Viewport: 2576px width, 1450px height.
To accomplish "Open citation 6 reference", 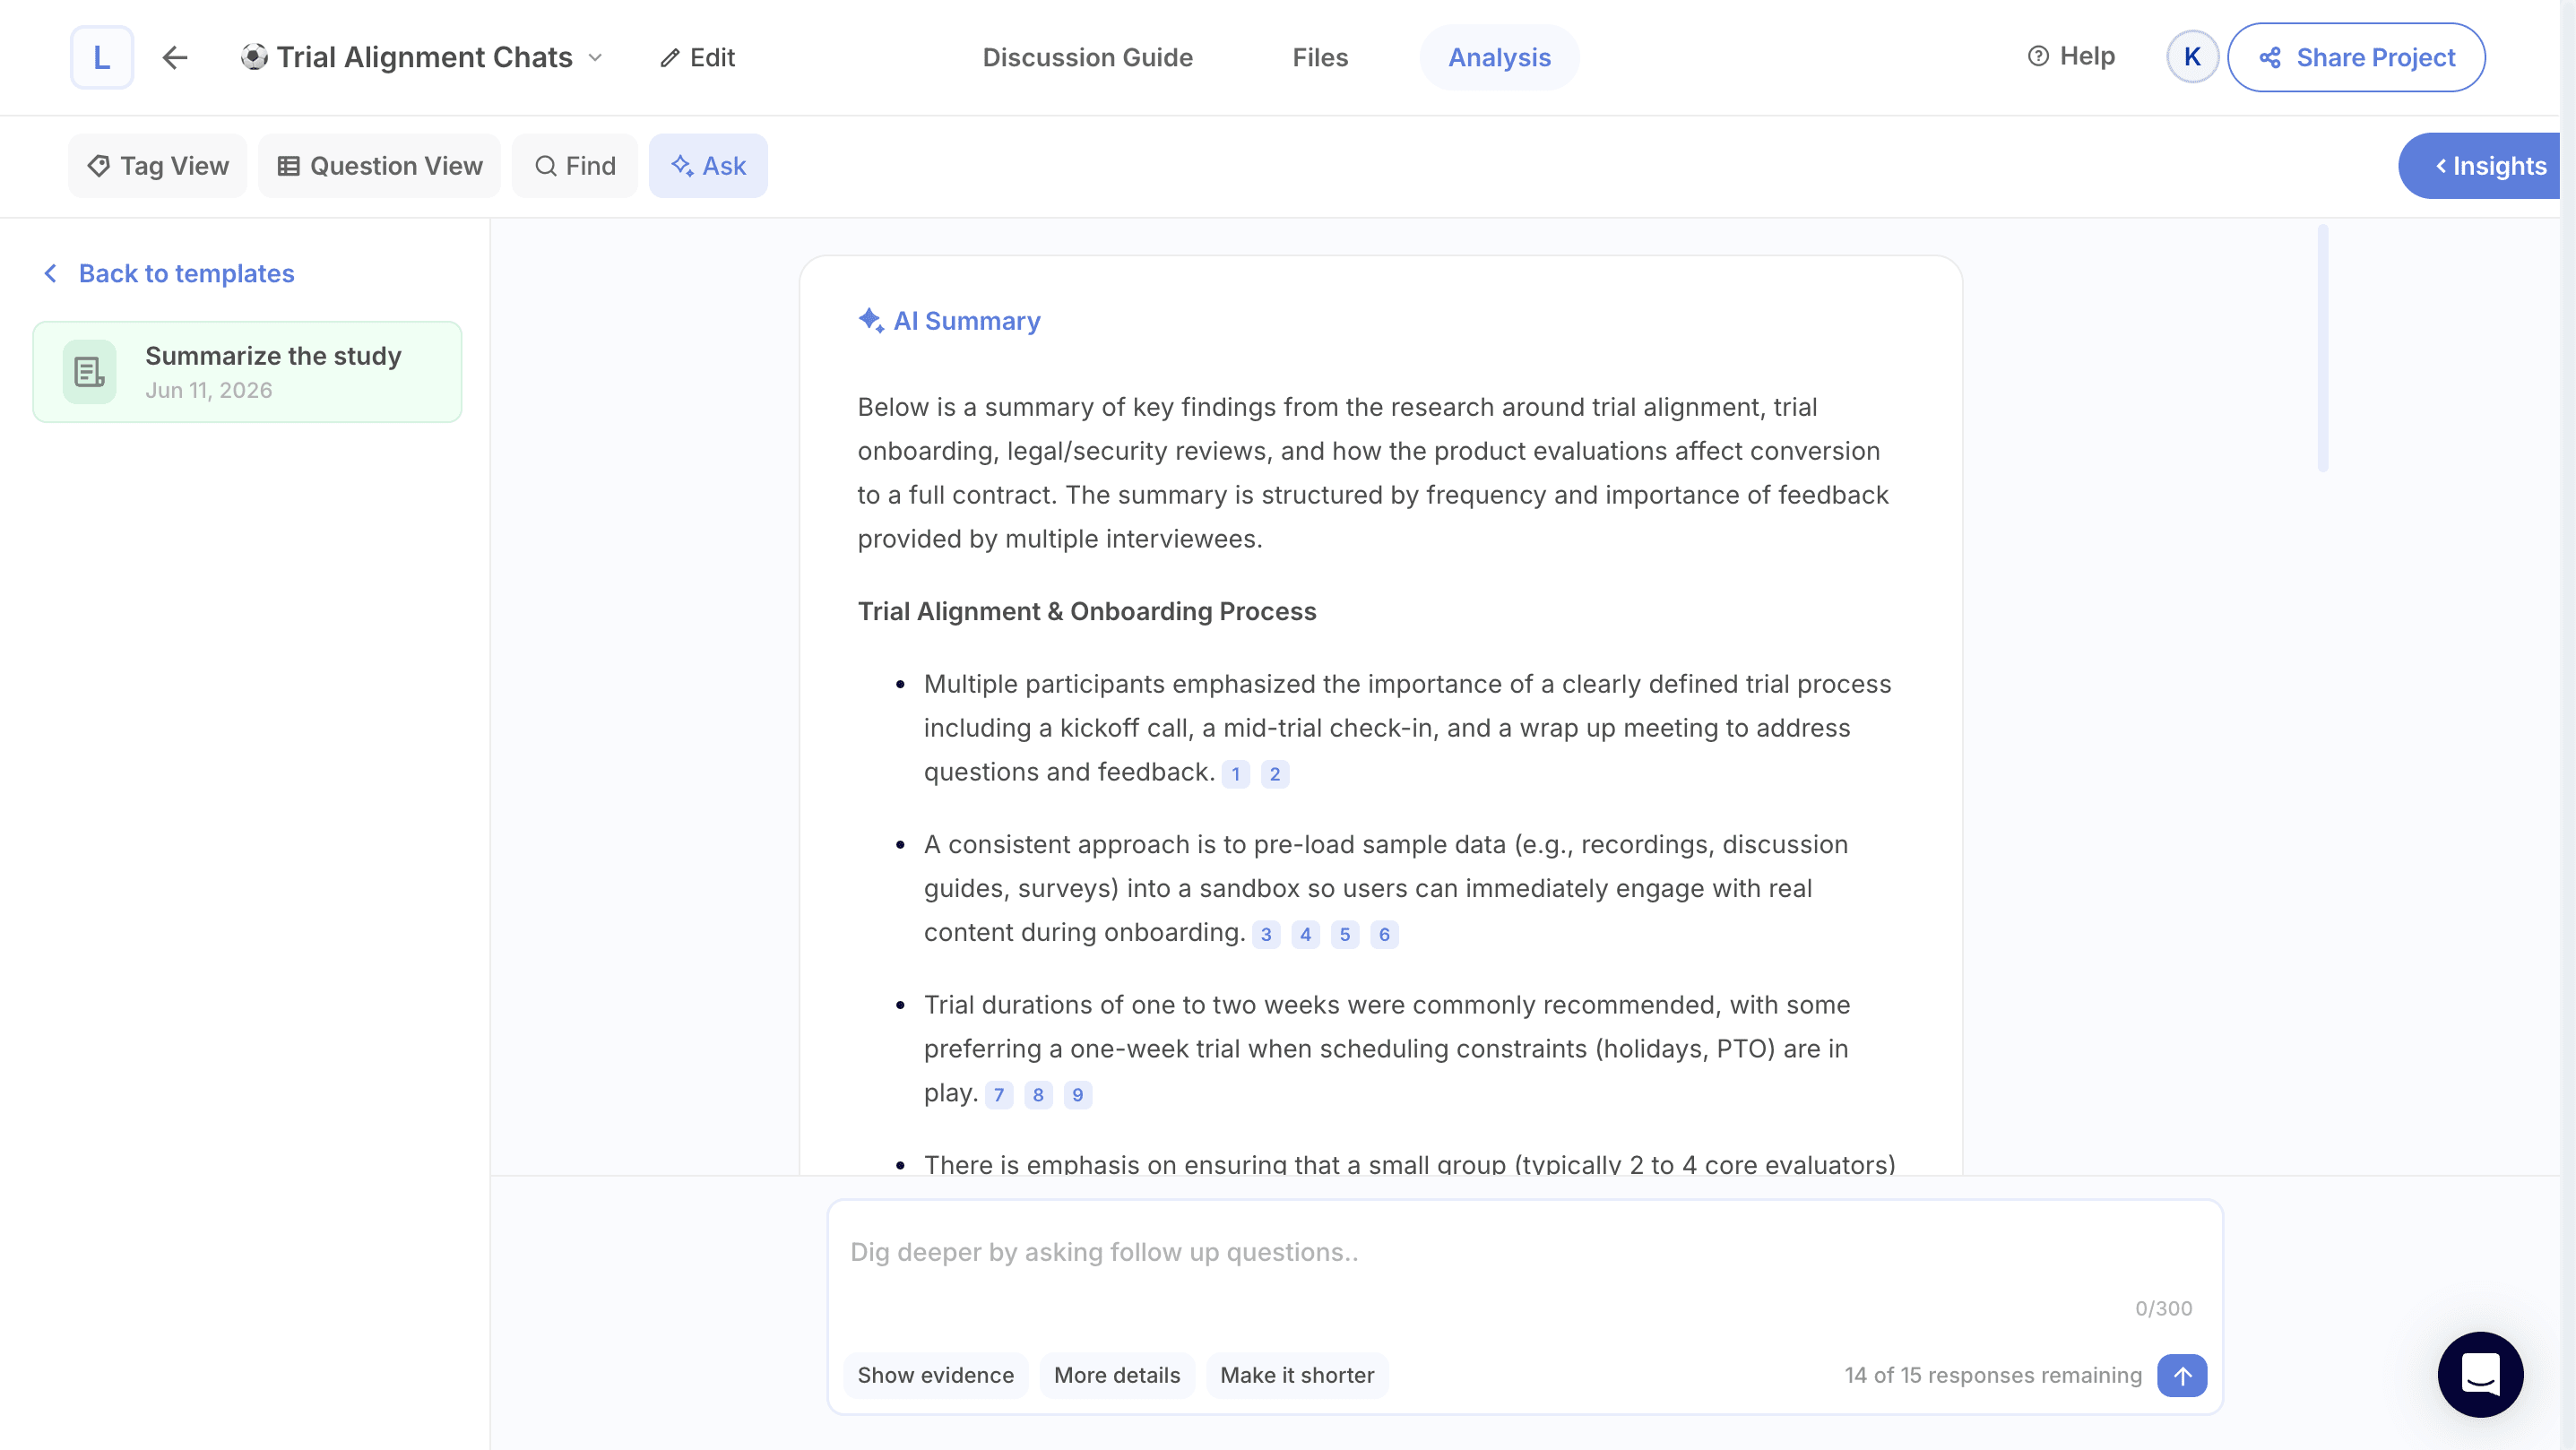I will tap(1384, 934).
